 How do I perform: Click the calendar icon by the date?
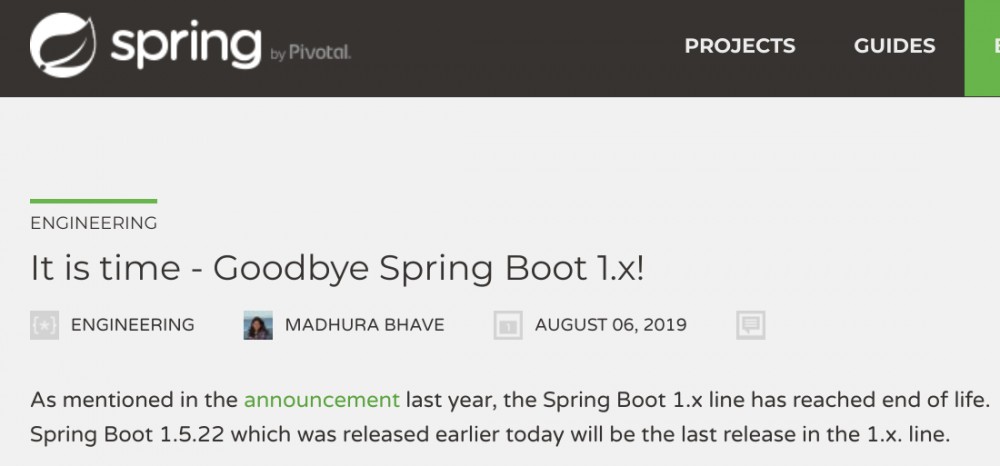(509, 325)
